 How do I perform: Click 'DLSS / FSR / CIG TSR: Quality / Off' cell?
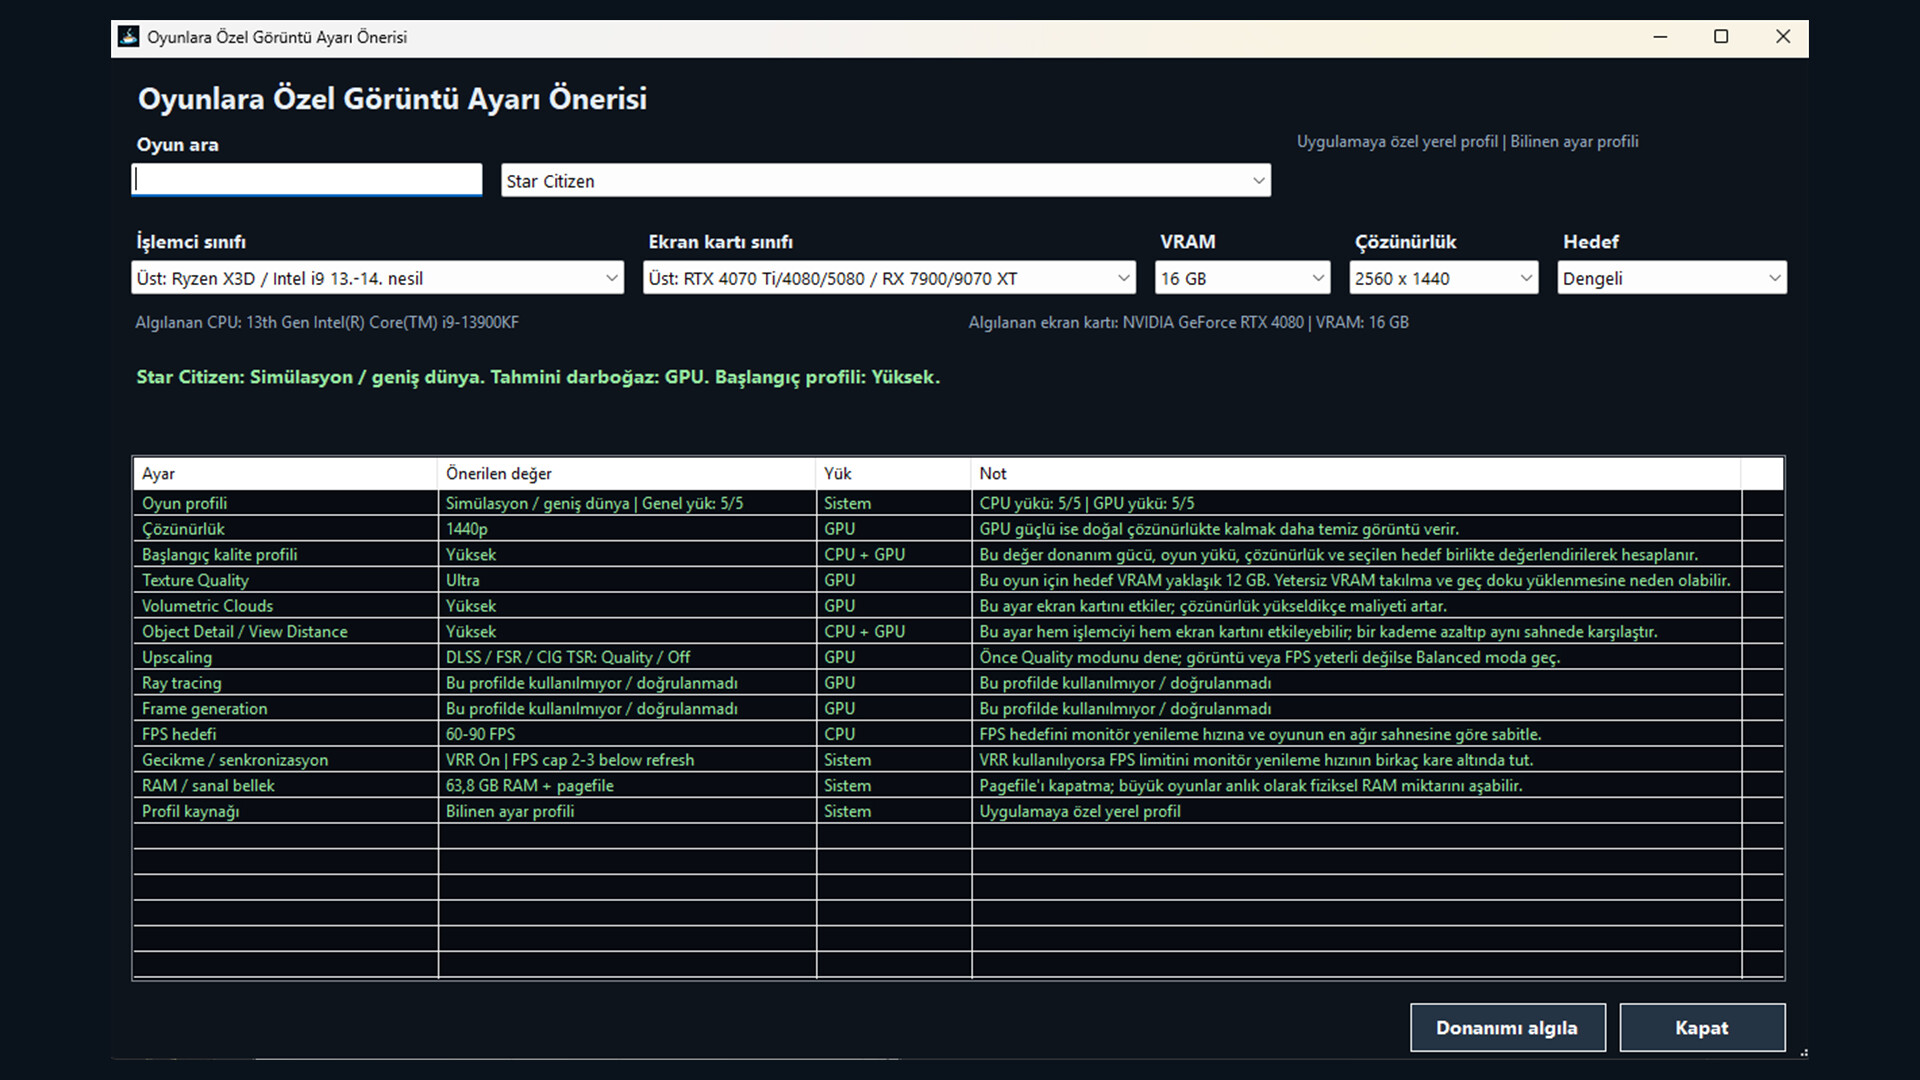(x=627, y=657)
